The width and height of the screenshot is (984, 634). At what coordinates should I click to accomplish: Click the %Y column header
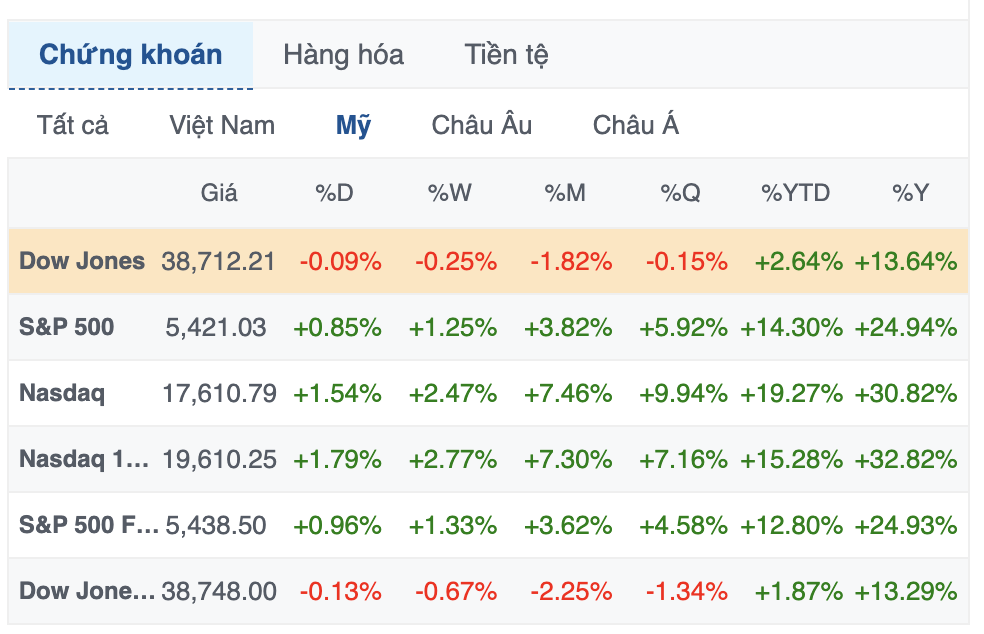pos(911,193)
